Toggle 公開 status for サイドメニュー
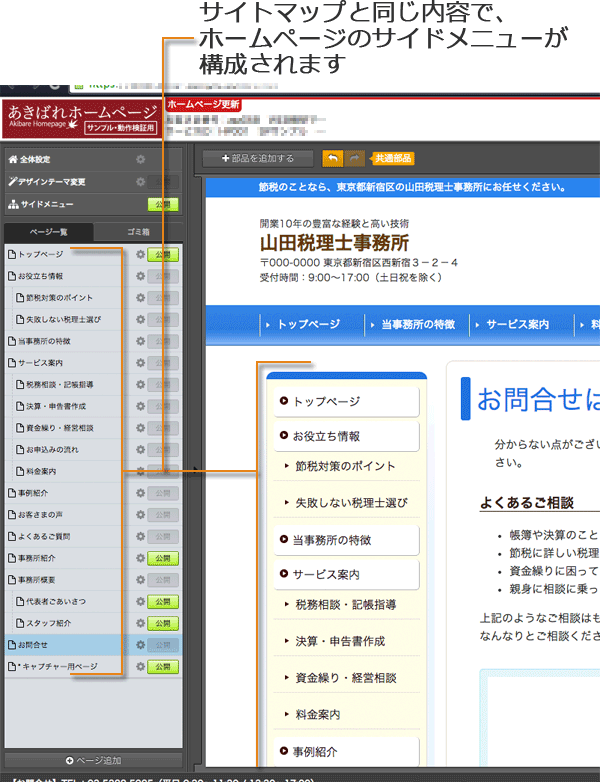This screenshot has height=782, width=600. click(163, 205)
